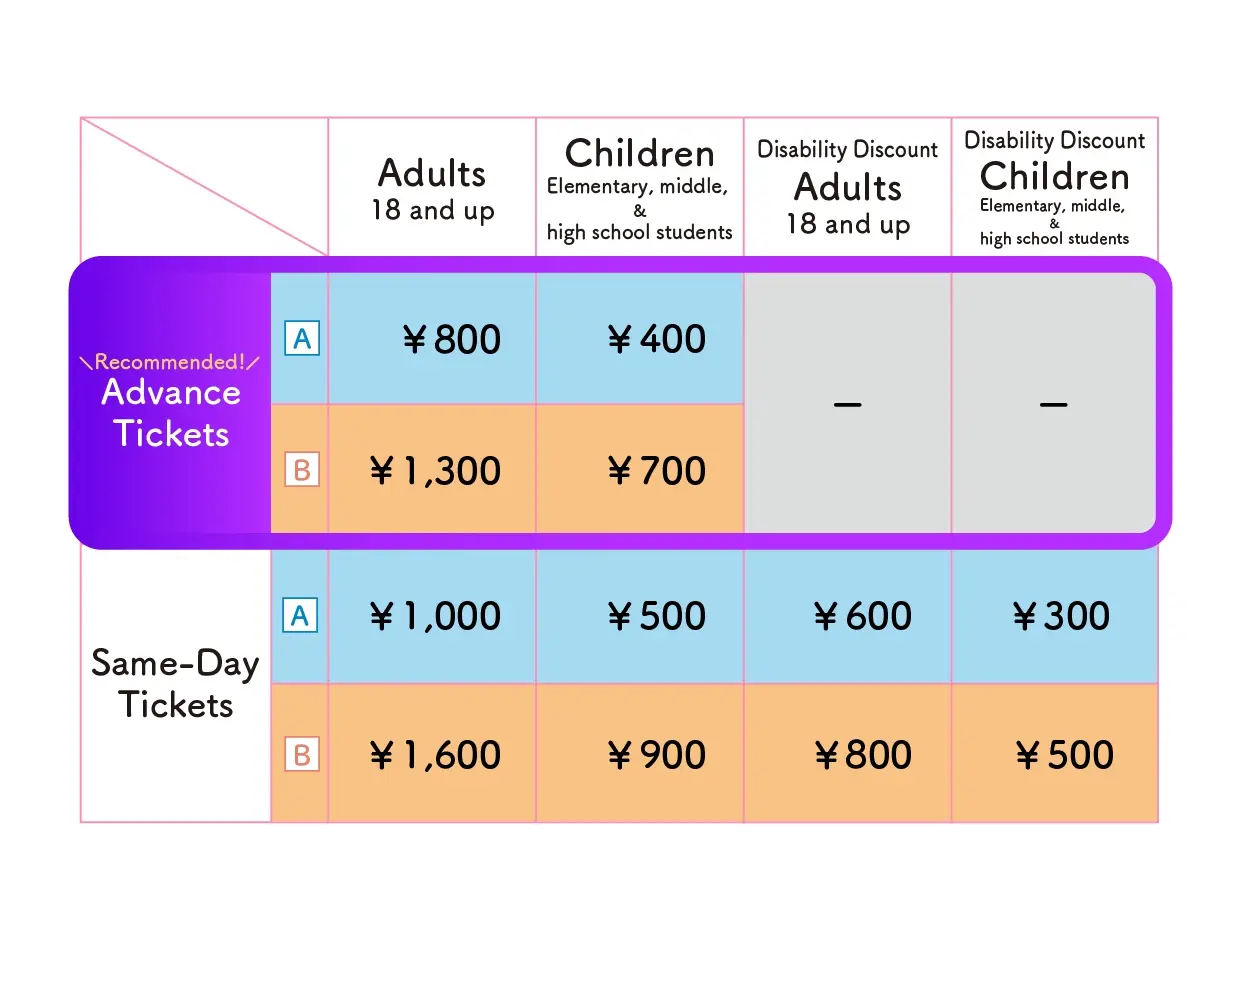The width and height of the screenshot is (1239, 986).
Task: Select the Children column header without discount
Action: 640,189
